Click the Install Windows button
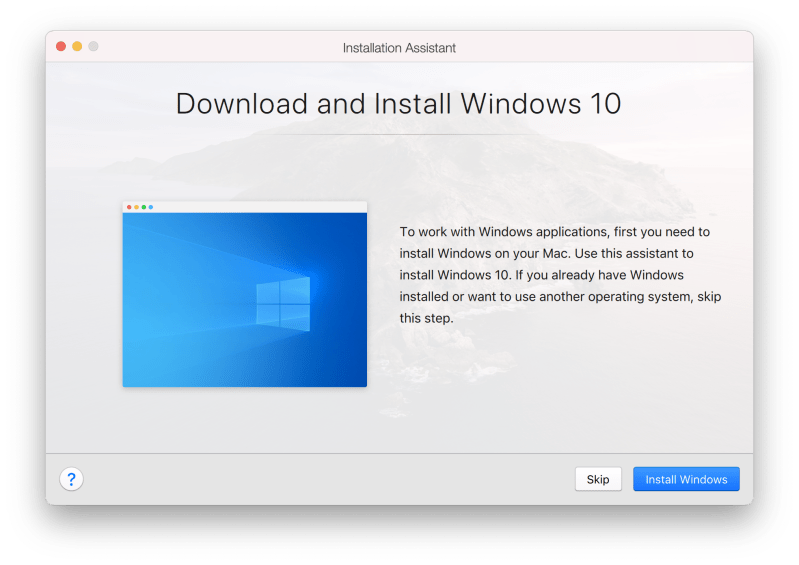 point(686,479)
